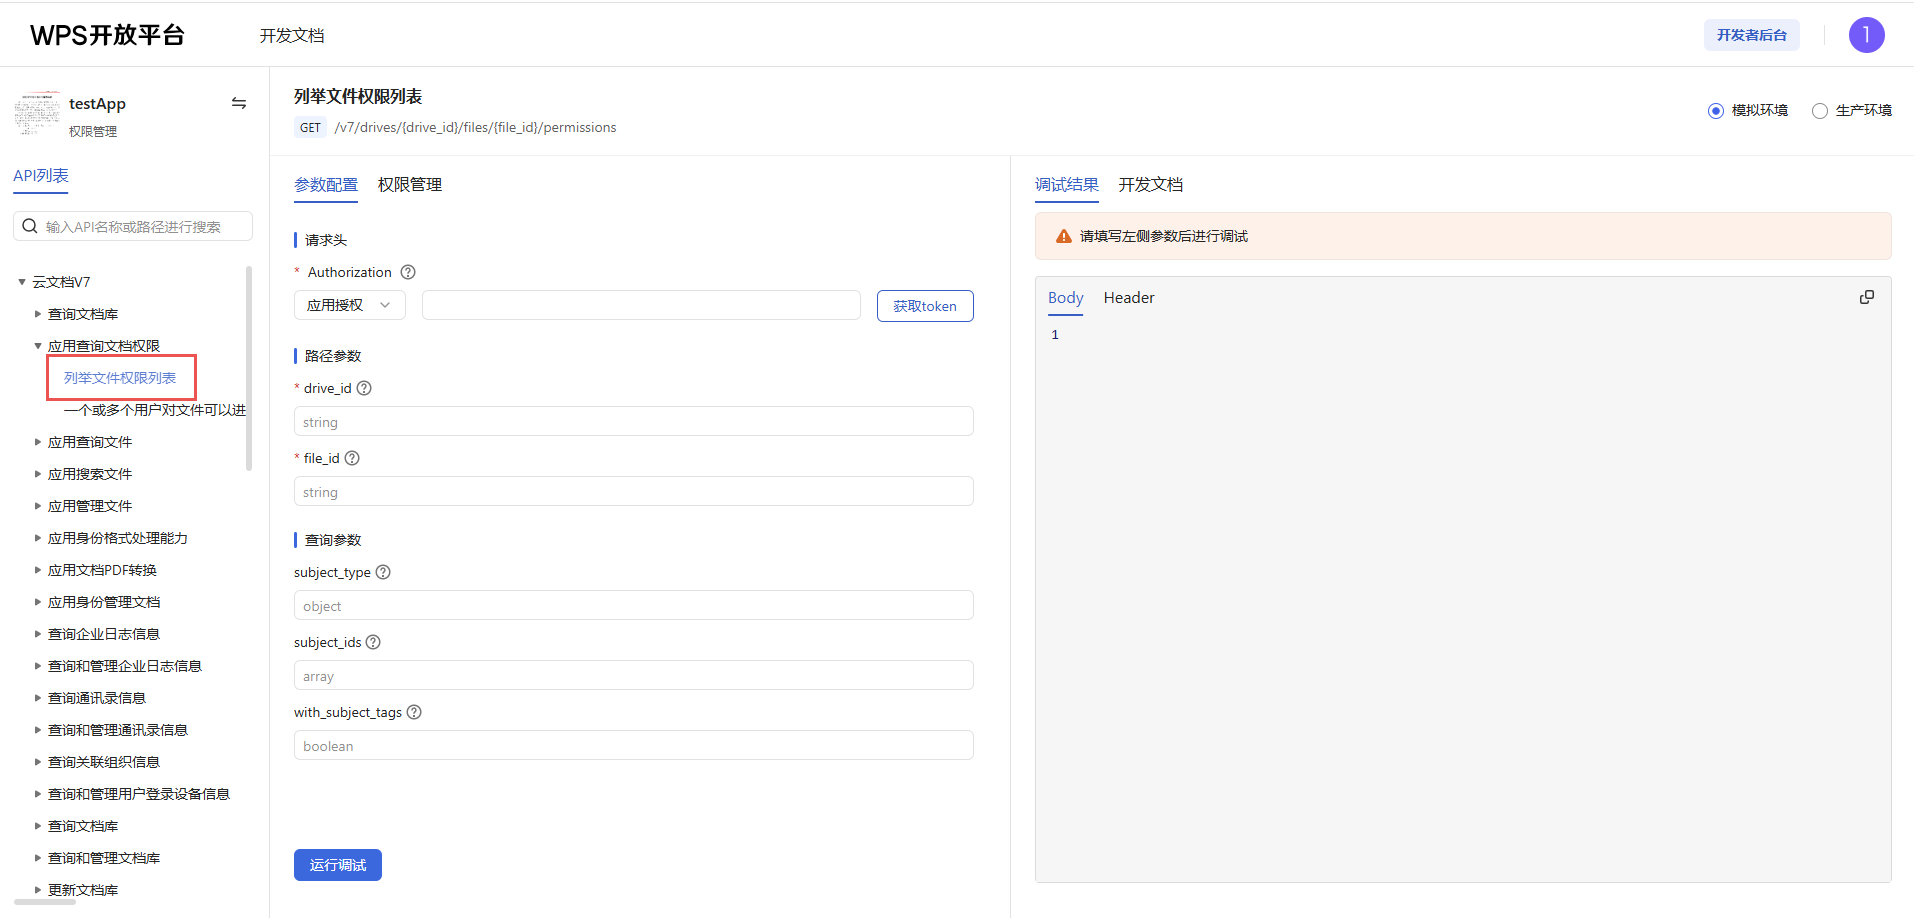
Task: Click the sidebar vertical scrollbar
Action: 248,368
